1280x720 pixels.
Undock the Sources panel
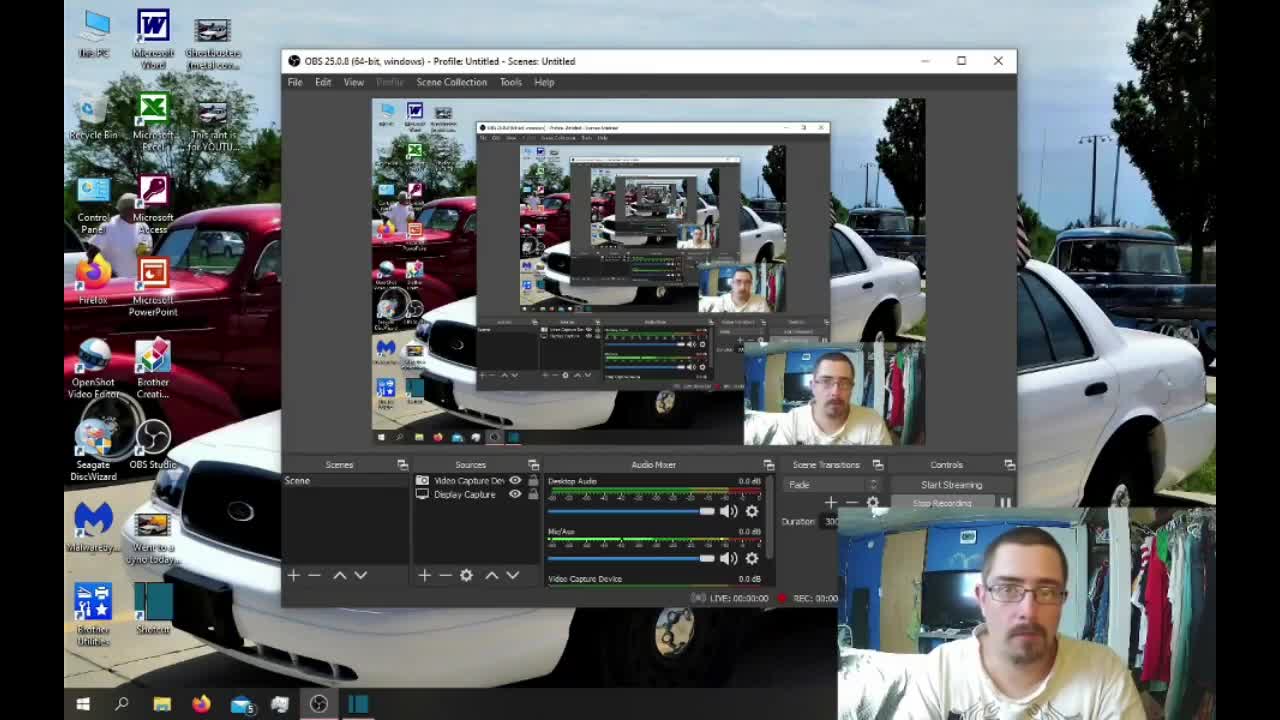(533, 465)
